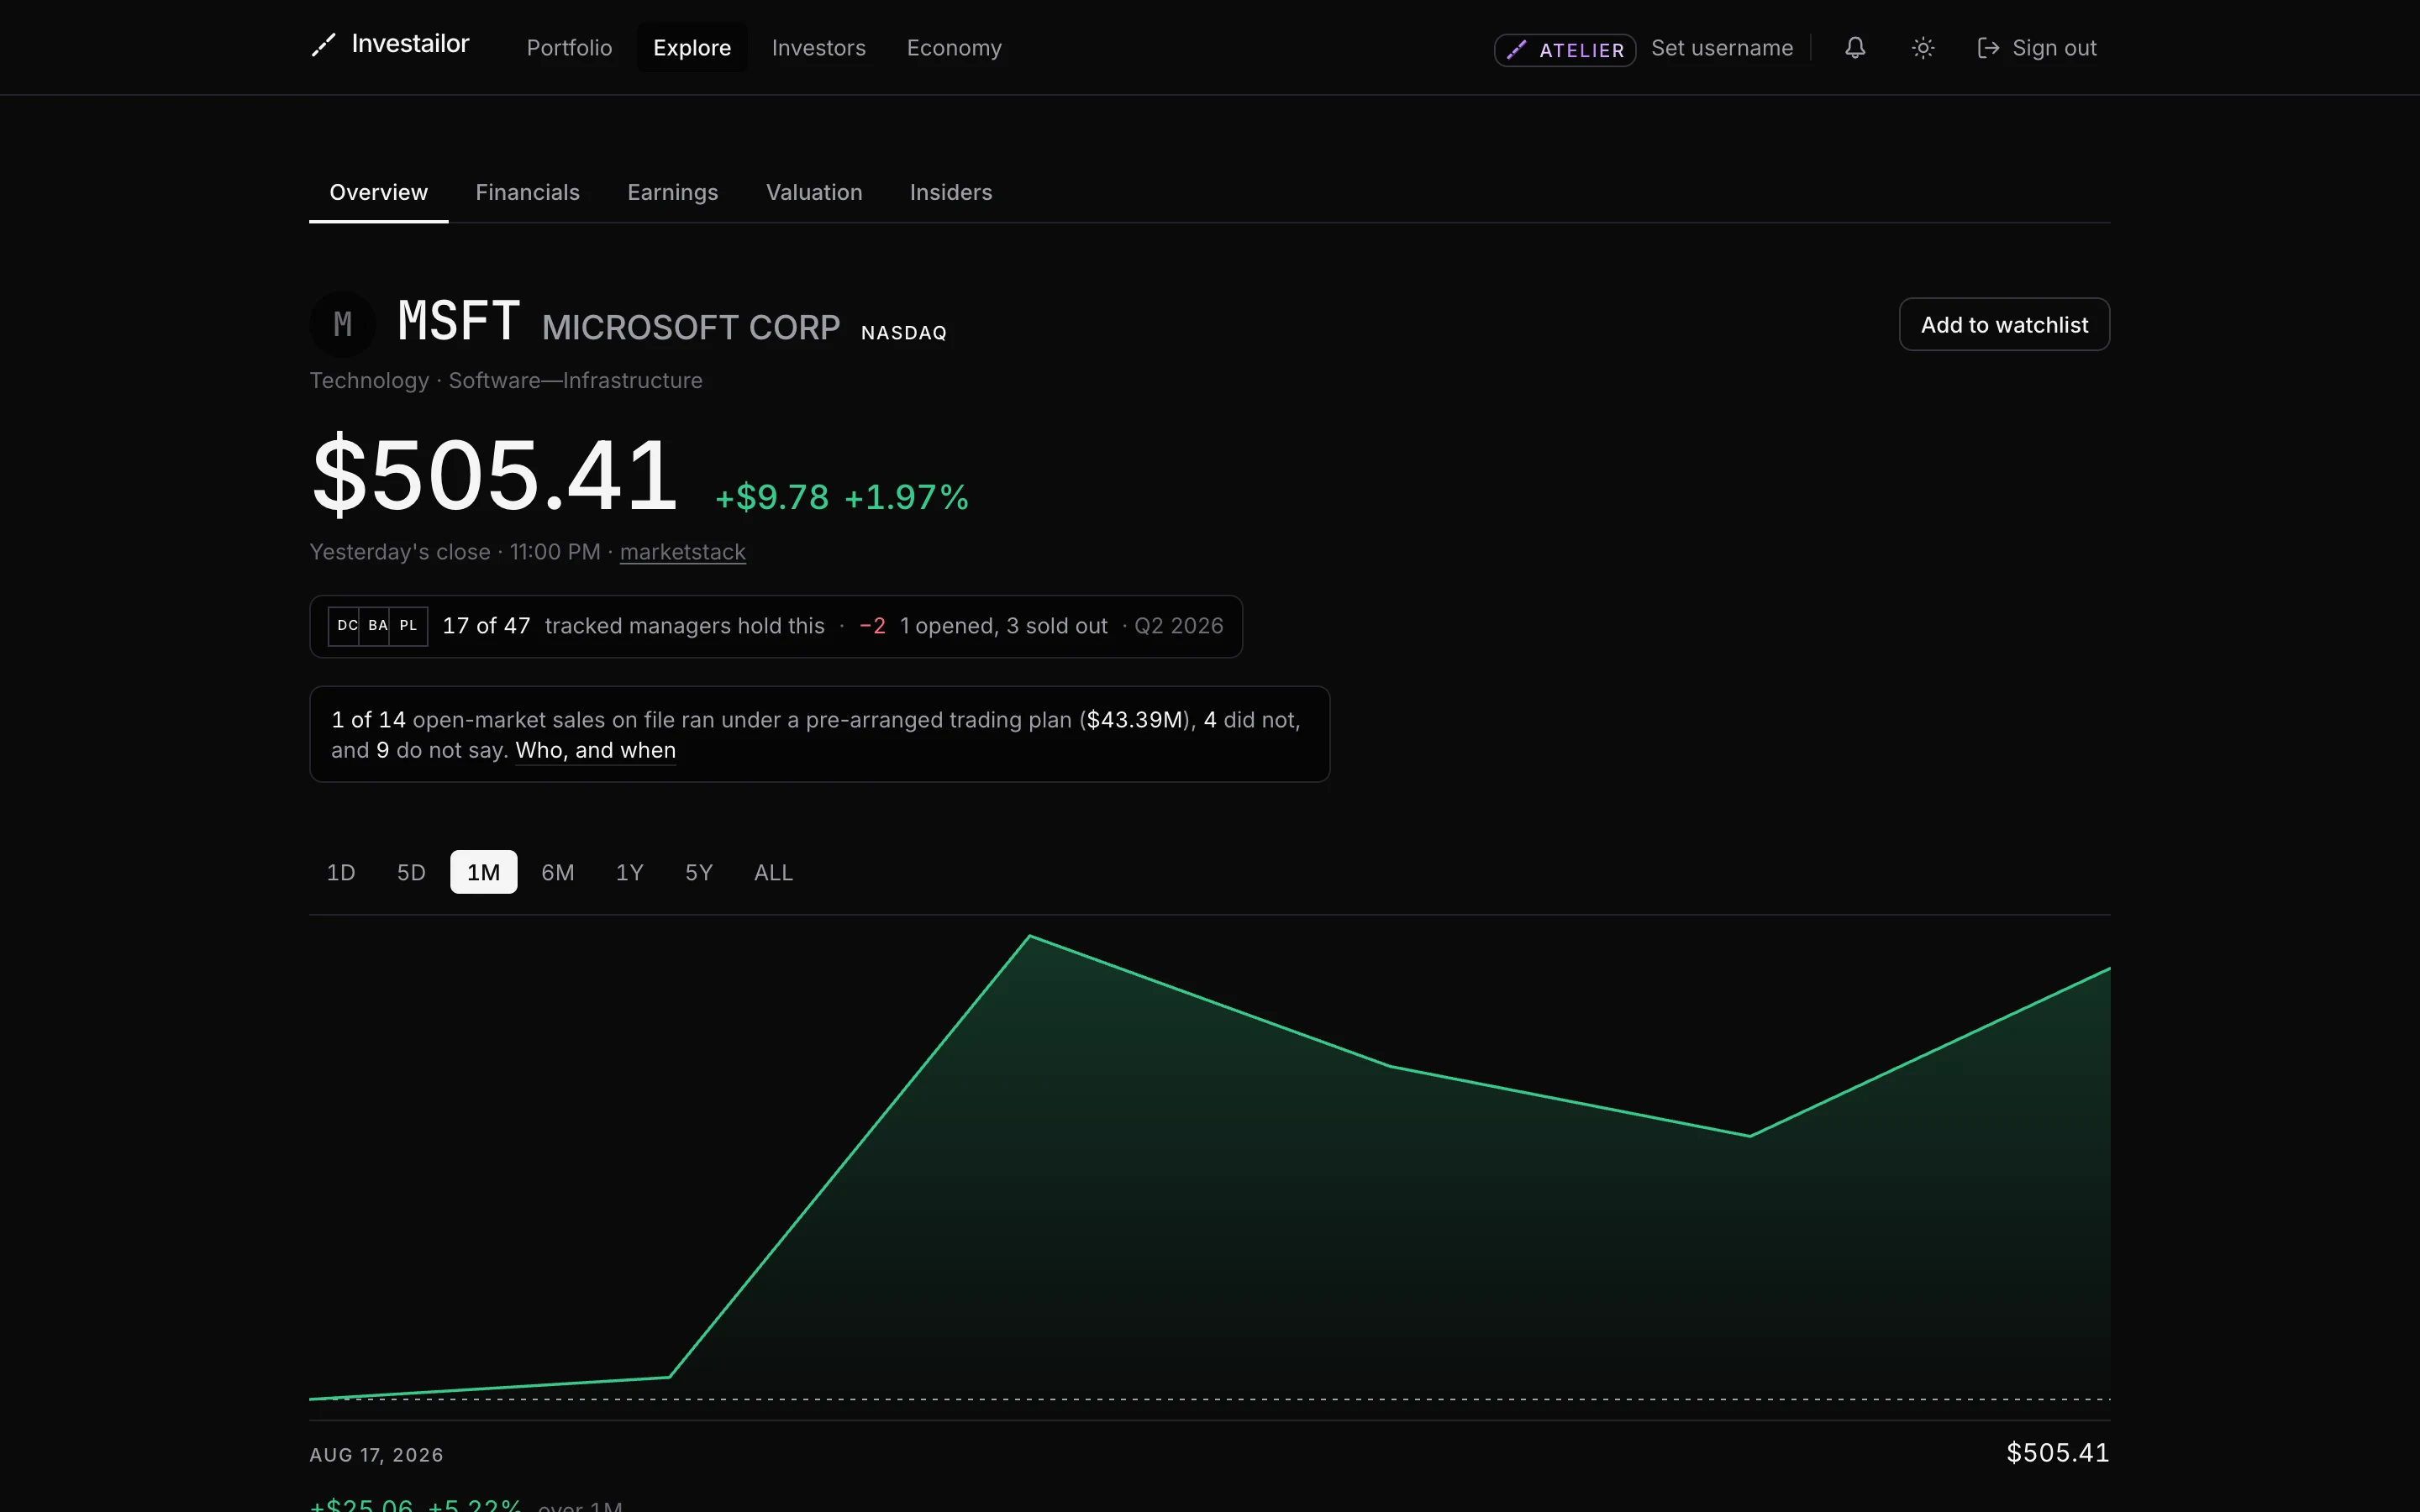The image size is (2420, 1512).
Task: Add MSFT to watchlist
Action: tap(2004, 325)
